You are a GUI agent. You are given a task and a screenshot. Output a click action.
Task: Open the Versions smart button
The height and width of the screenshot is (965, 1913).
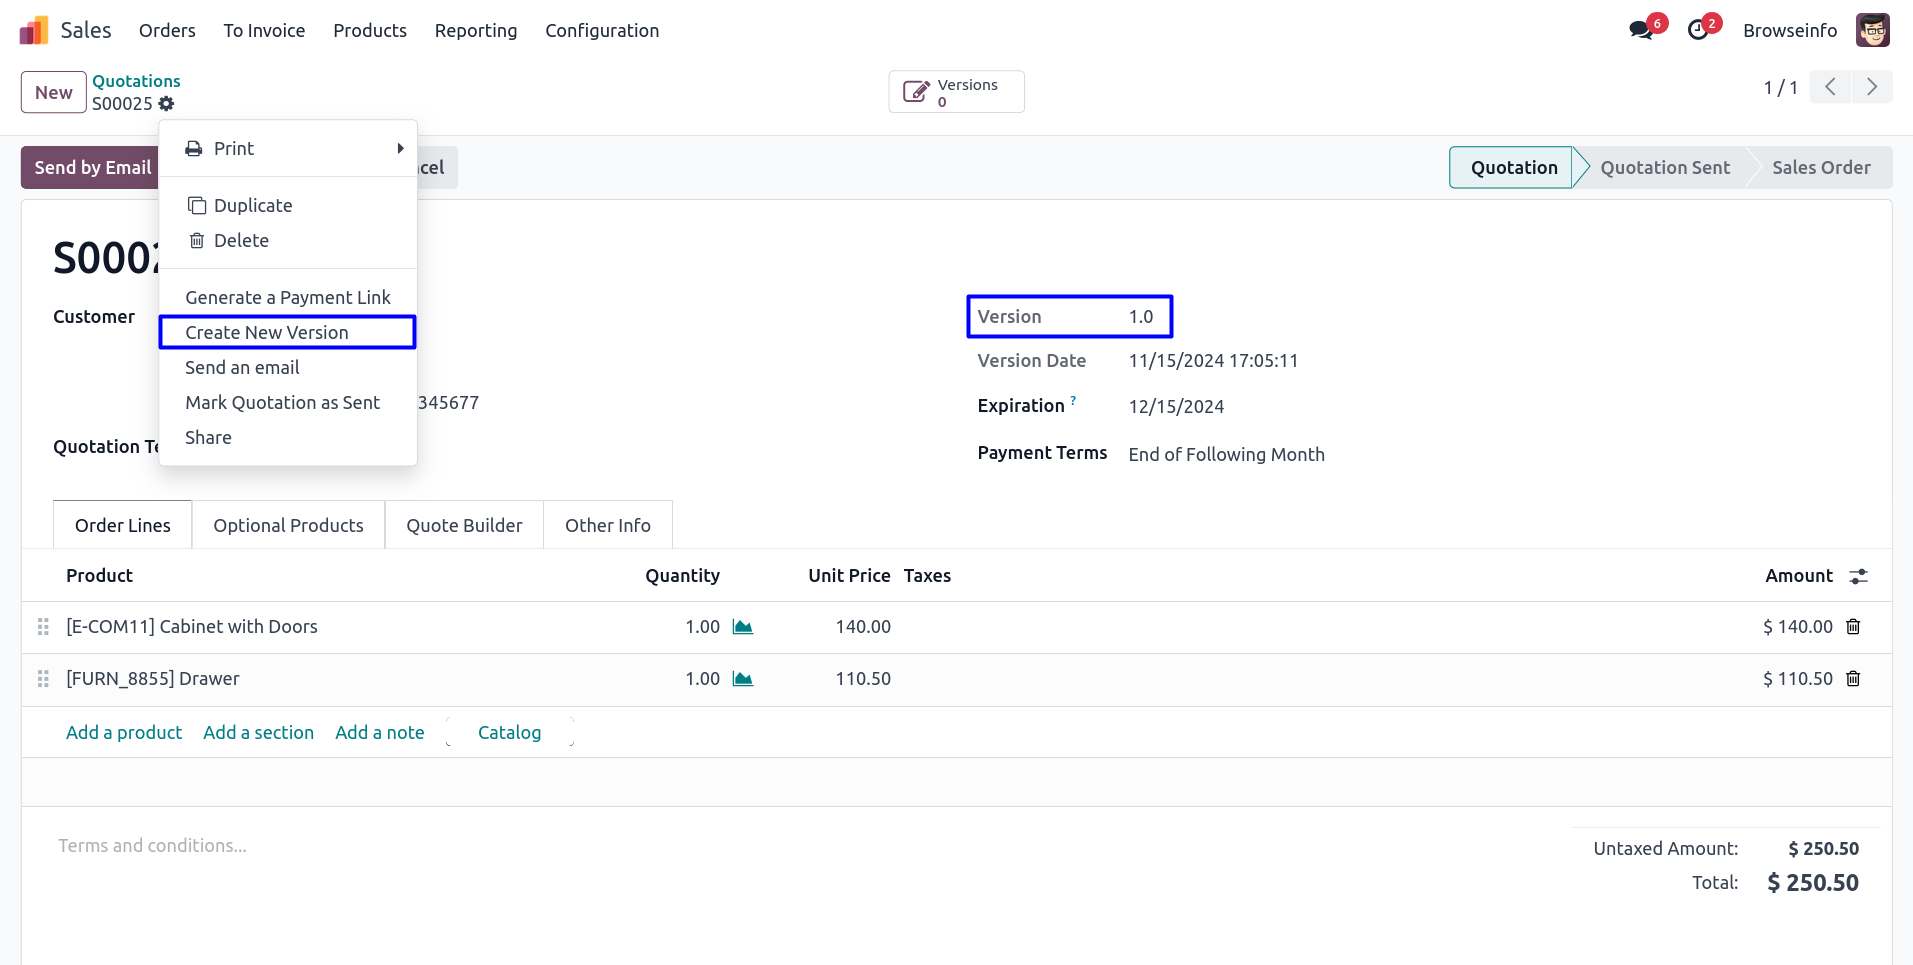click(955, 92)
